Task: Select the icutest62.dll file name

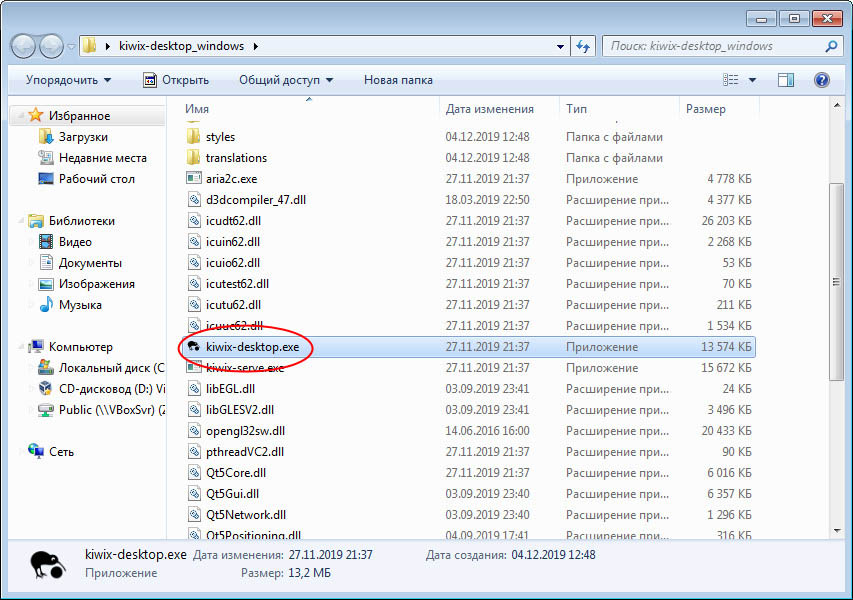Action: (x=237, y=283)
